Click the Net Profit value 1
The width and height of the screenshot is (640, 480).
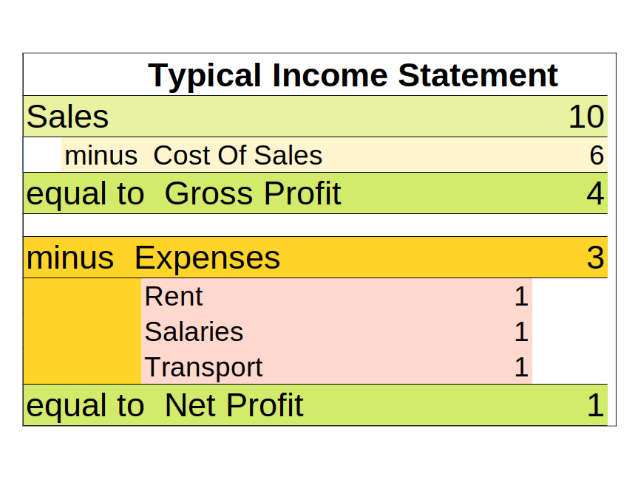[595, 406]
